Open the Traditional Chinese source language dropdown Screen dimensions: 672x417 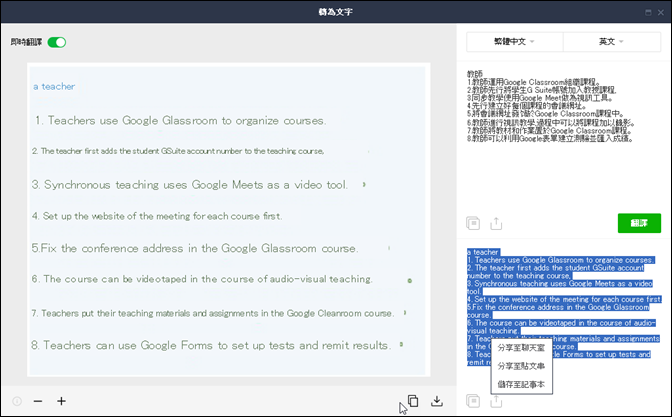point(514,42)
